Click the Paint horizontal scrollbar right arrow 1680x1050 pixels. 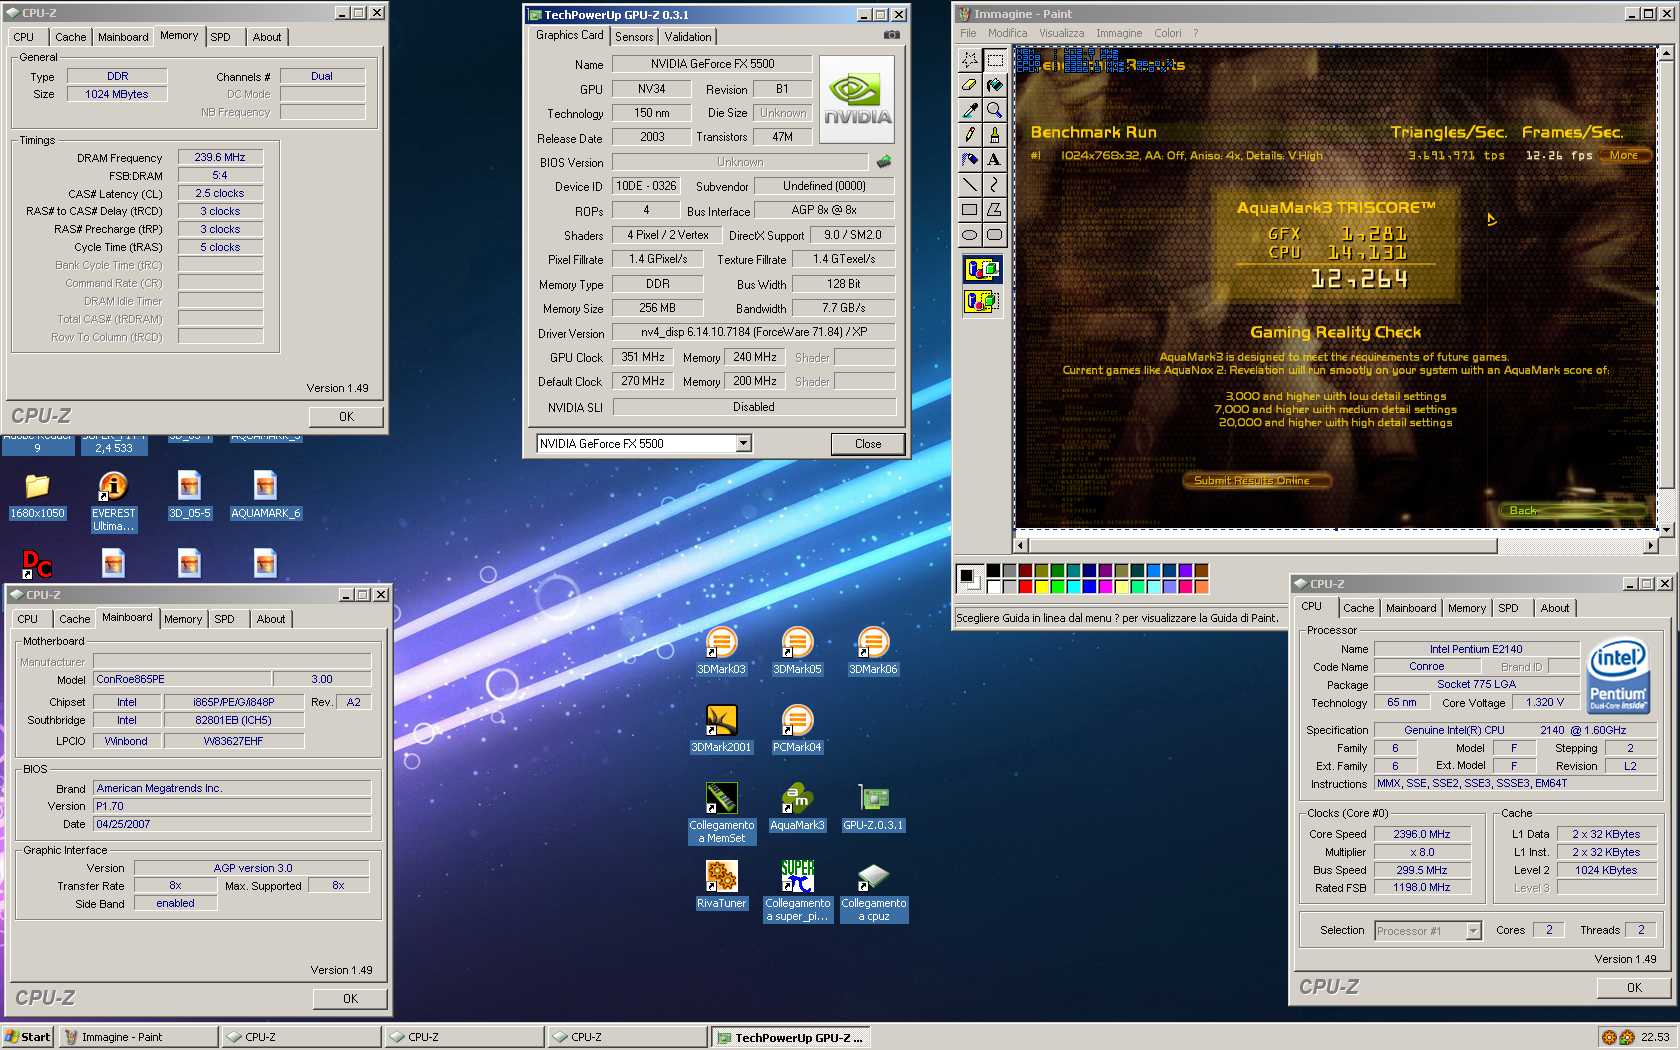coord(1650,546)
